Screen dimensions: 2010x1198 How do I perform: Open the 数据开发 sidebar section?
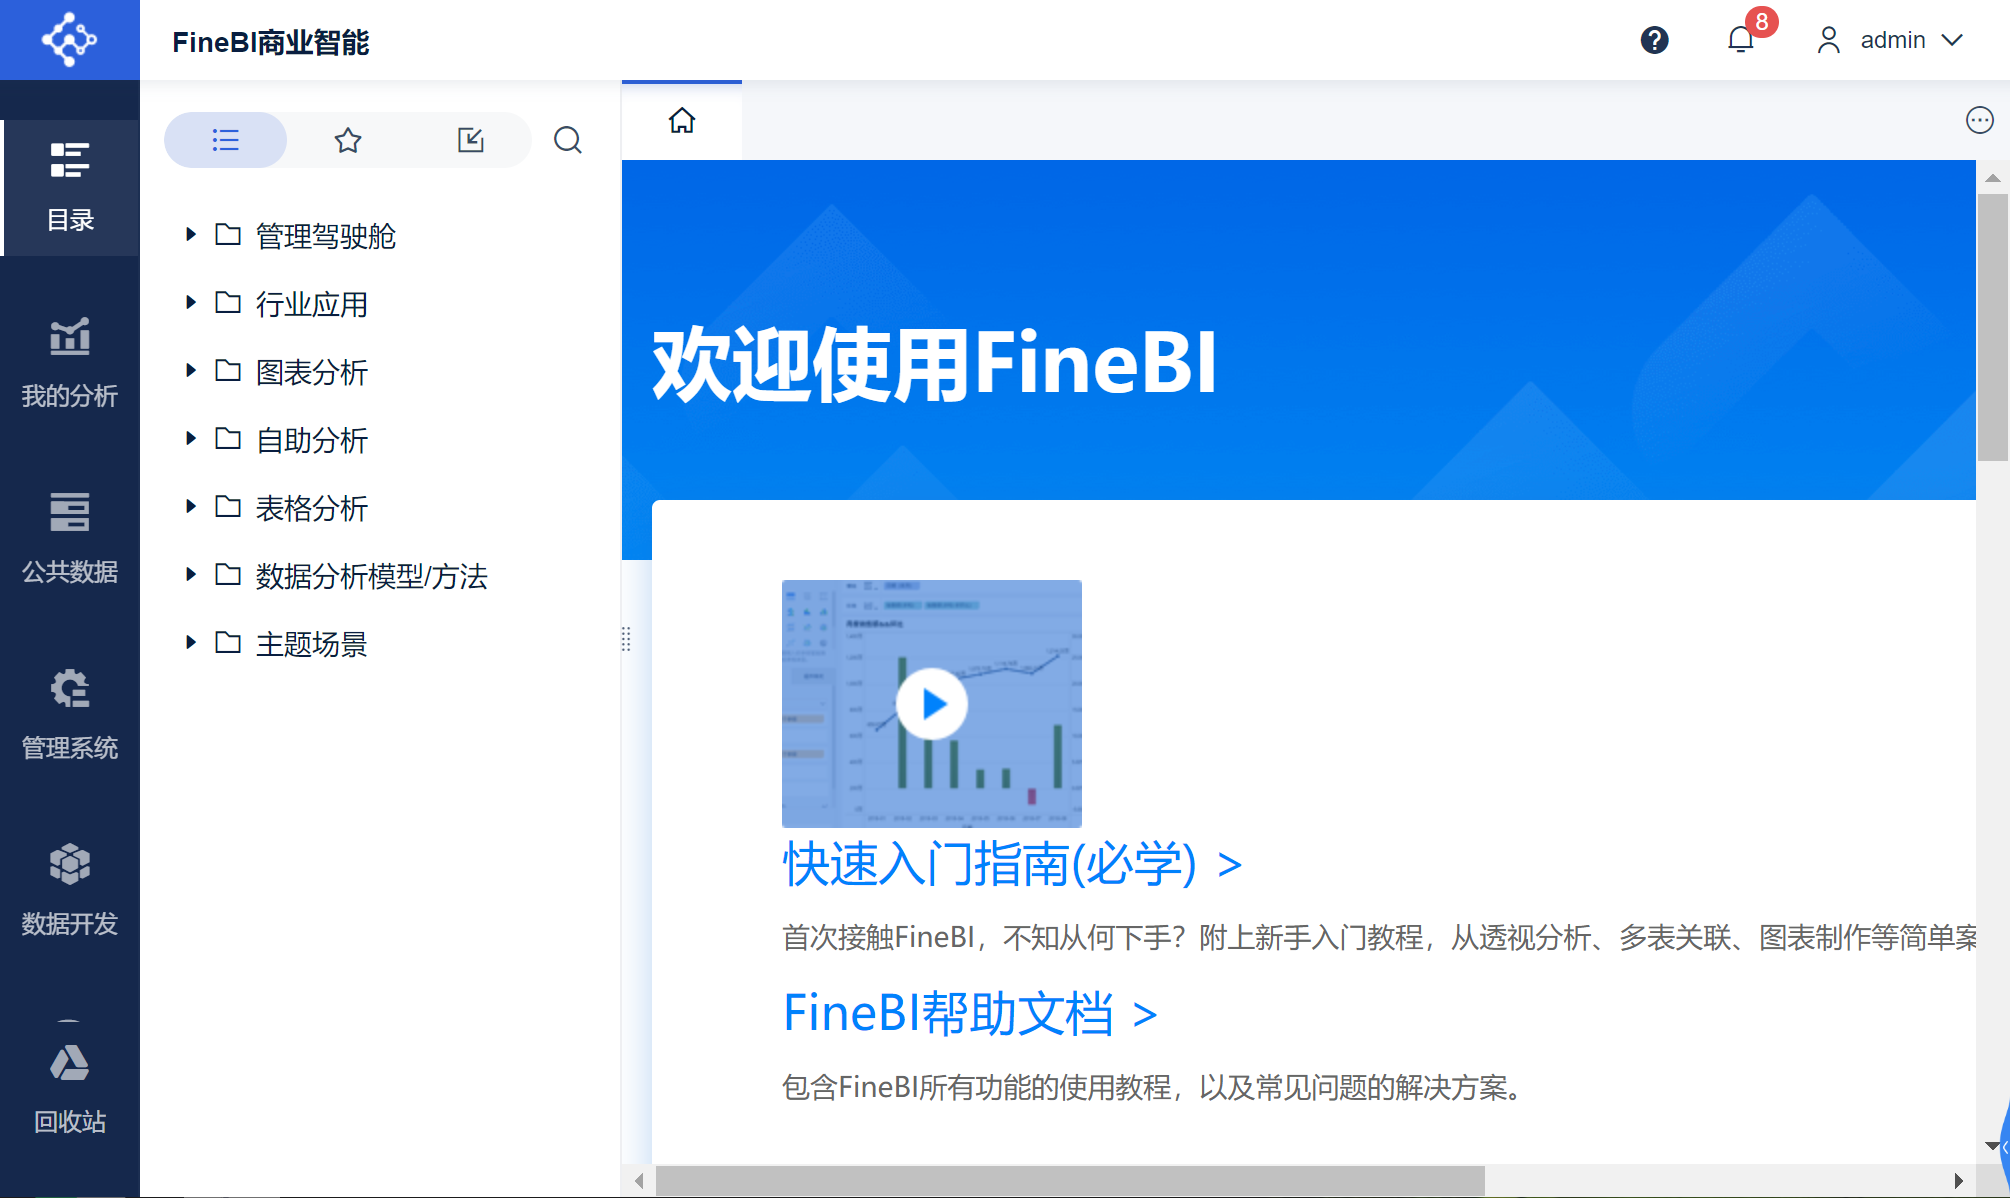[69, 890]
